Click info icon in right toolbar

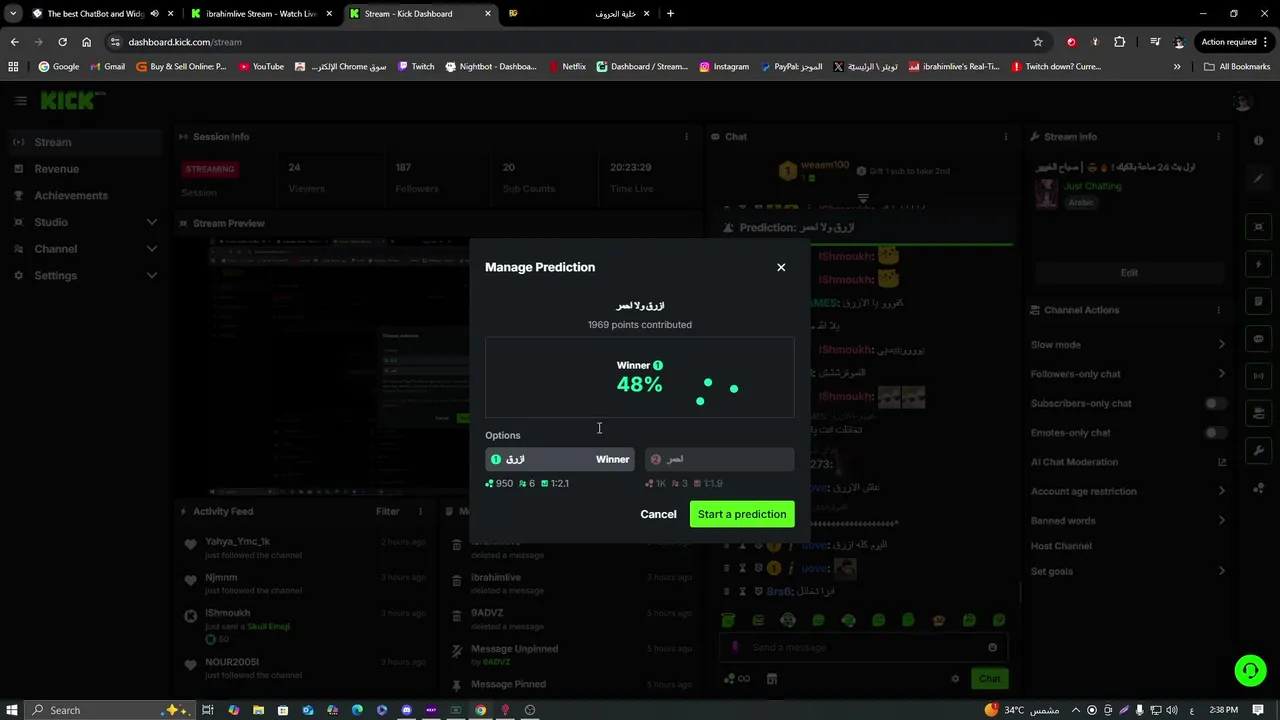click(x=1258, y=141)
